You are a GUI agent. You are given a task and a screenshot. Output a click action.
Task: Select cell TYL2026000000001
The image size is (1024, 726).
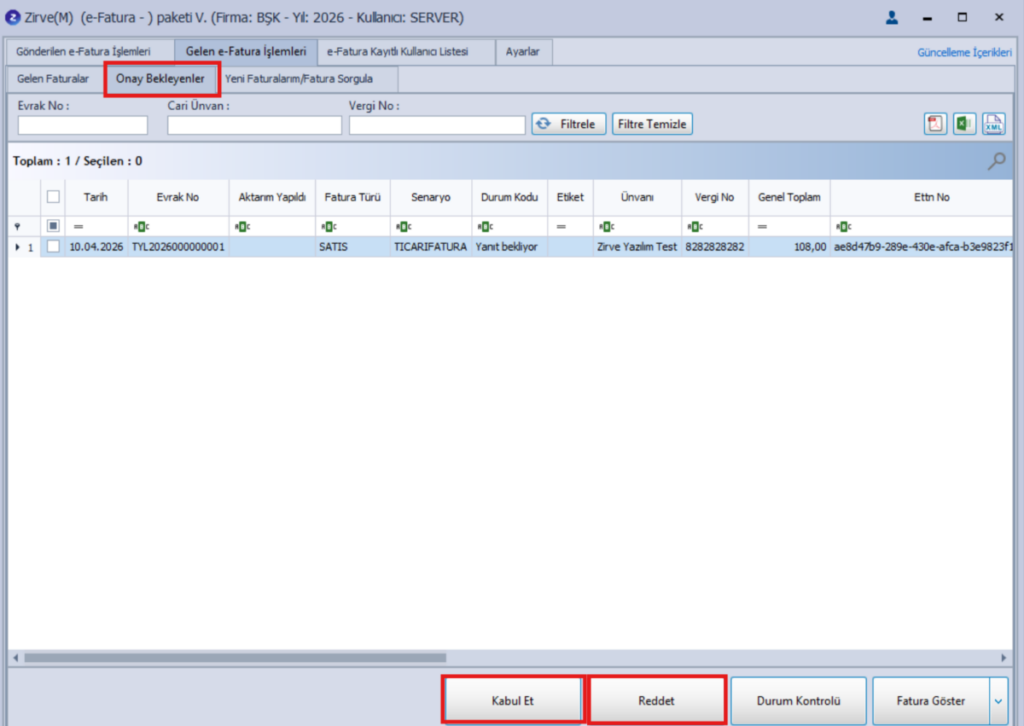178,247
